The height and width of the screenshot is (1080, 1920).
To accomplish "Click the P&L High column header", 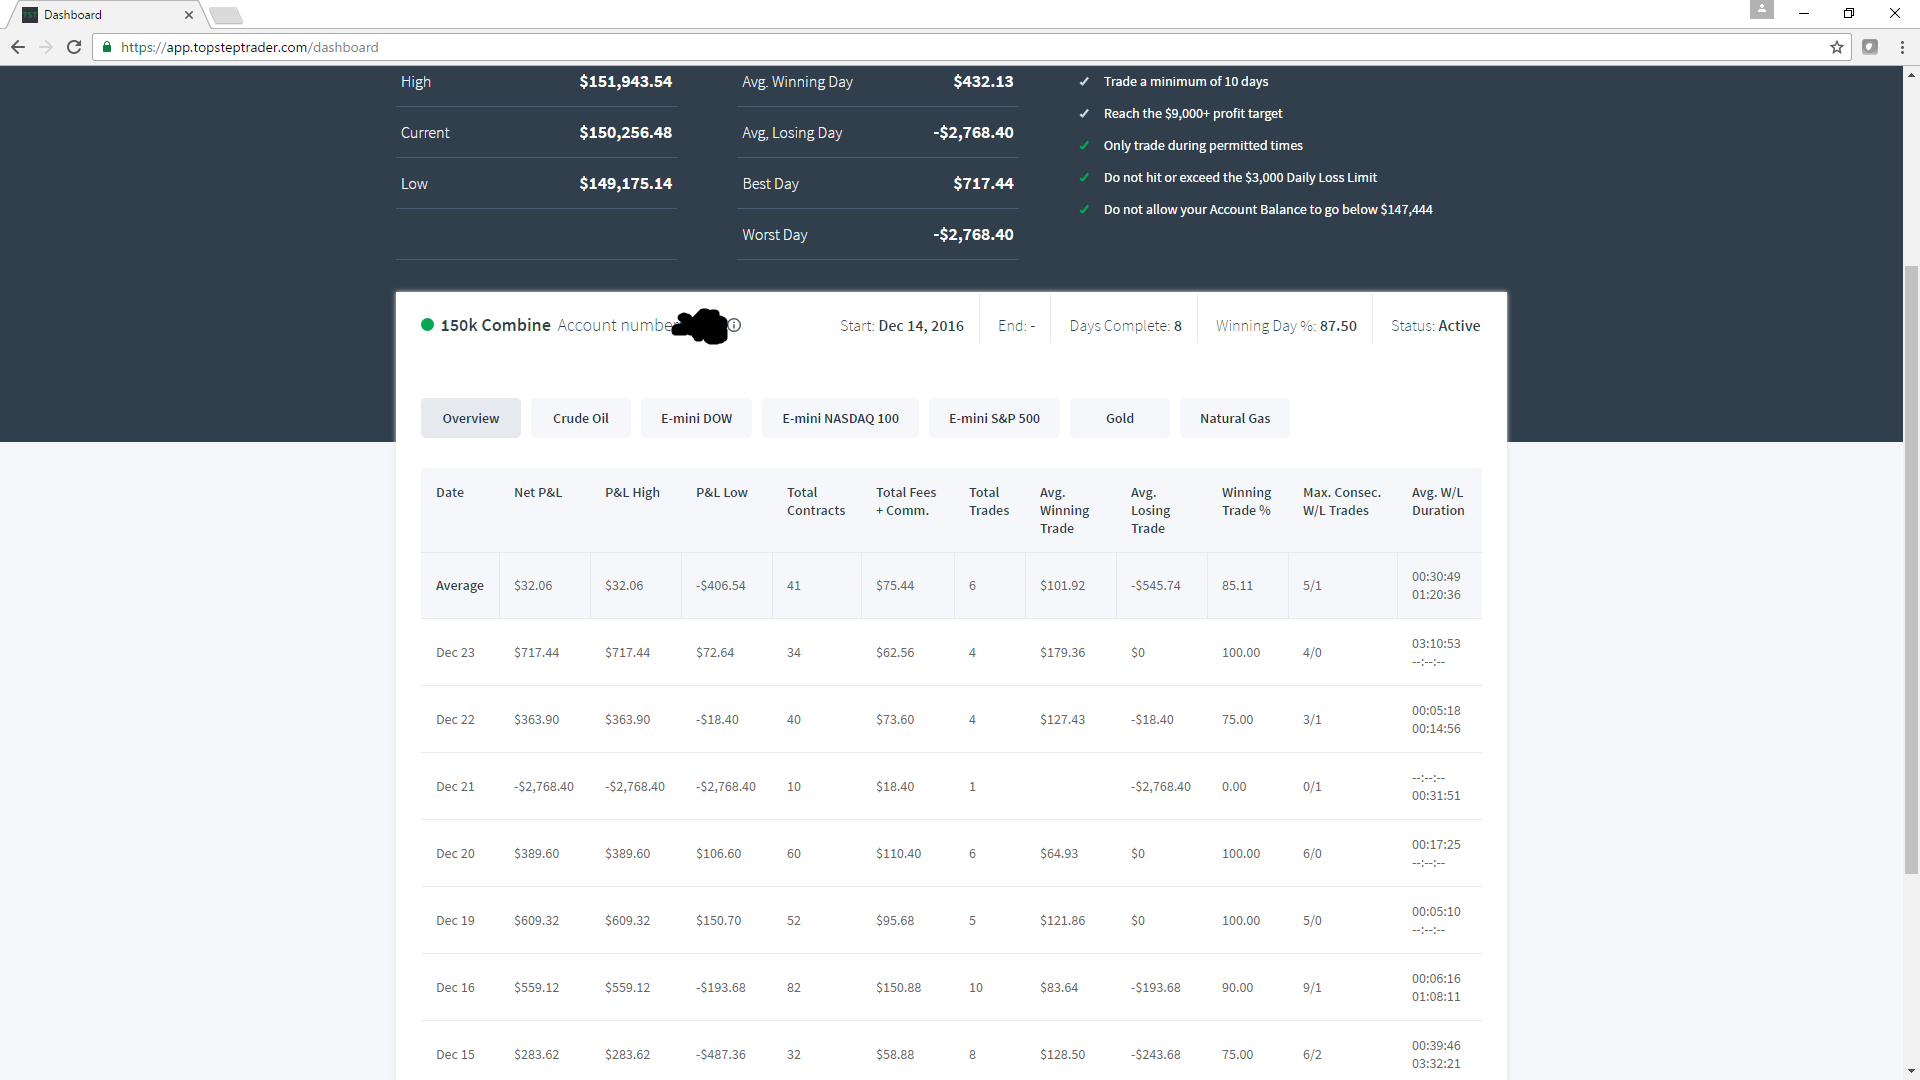I will pyautogui.click(x=632, y=492).
